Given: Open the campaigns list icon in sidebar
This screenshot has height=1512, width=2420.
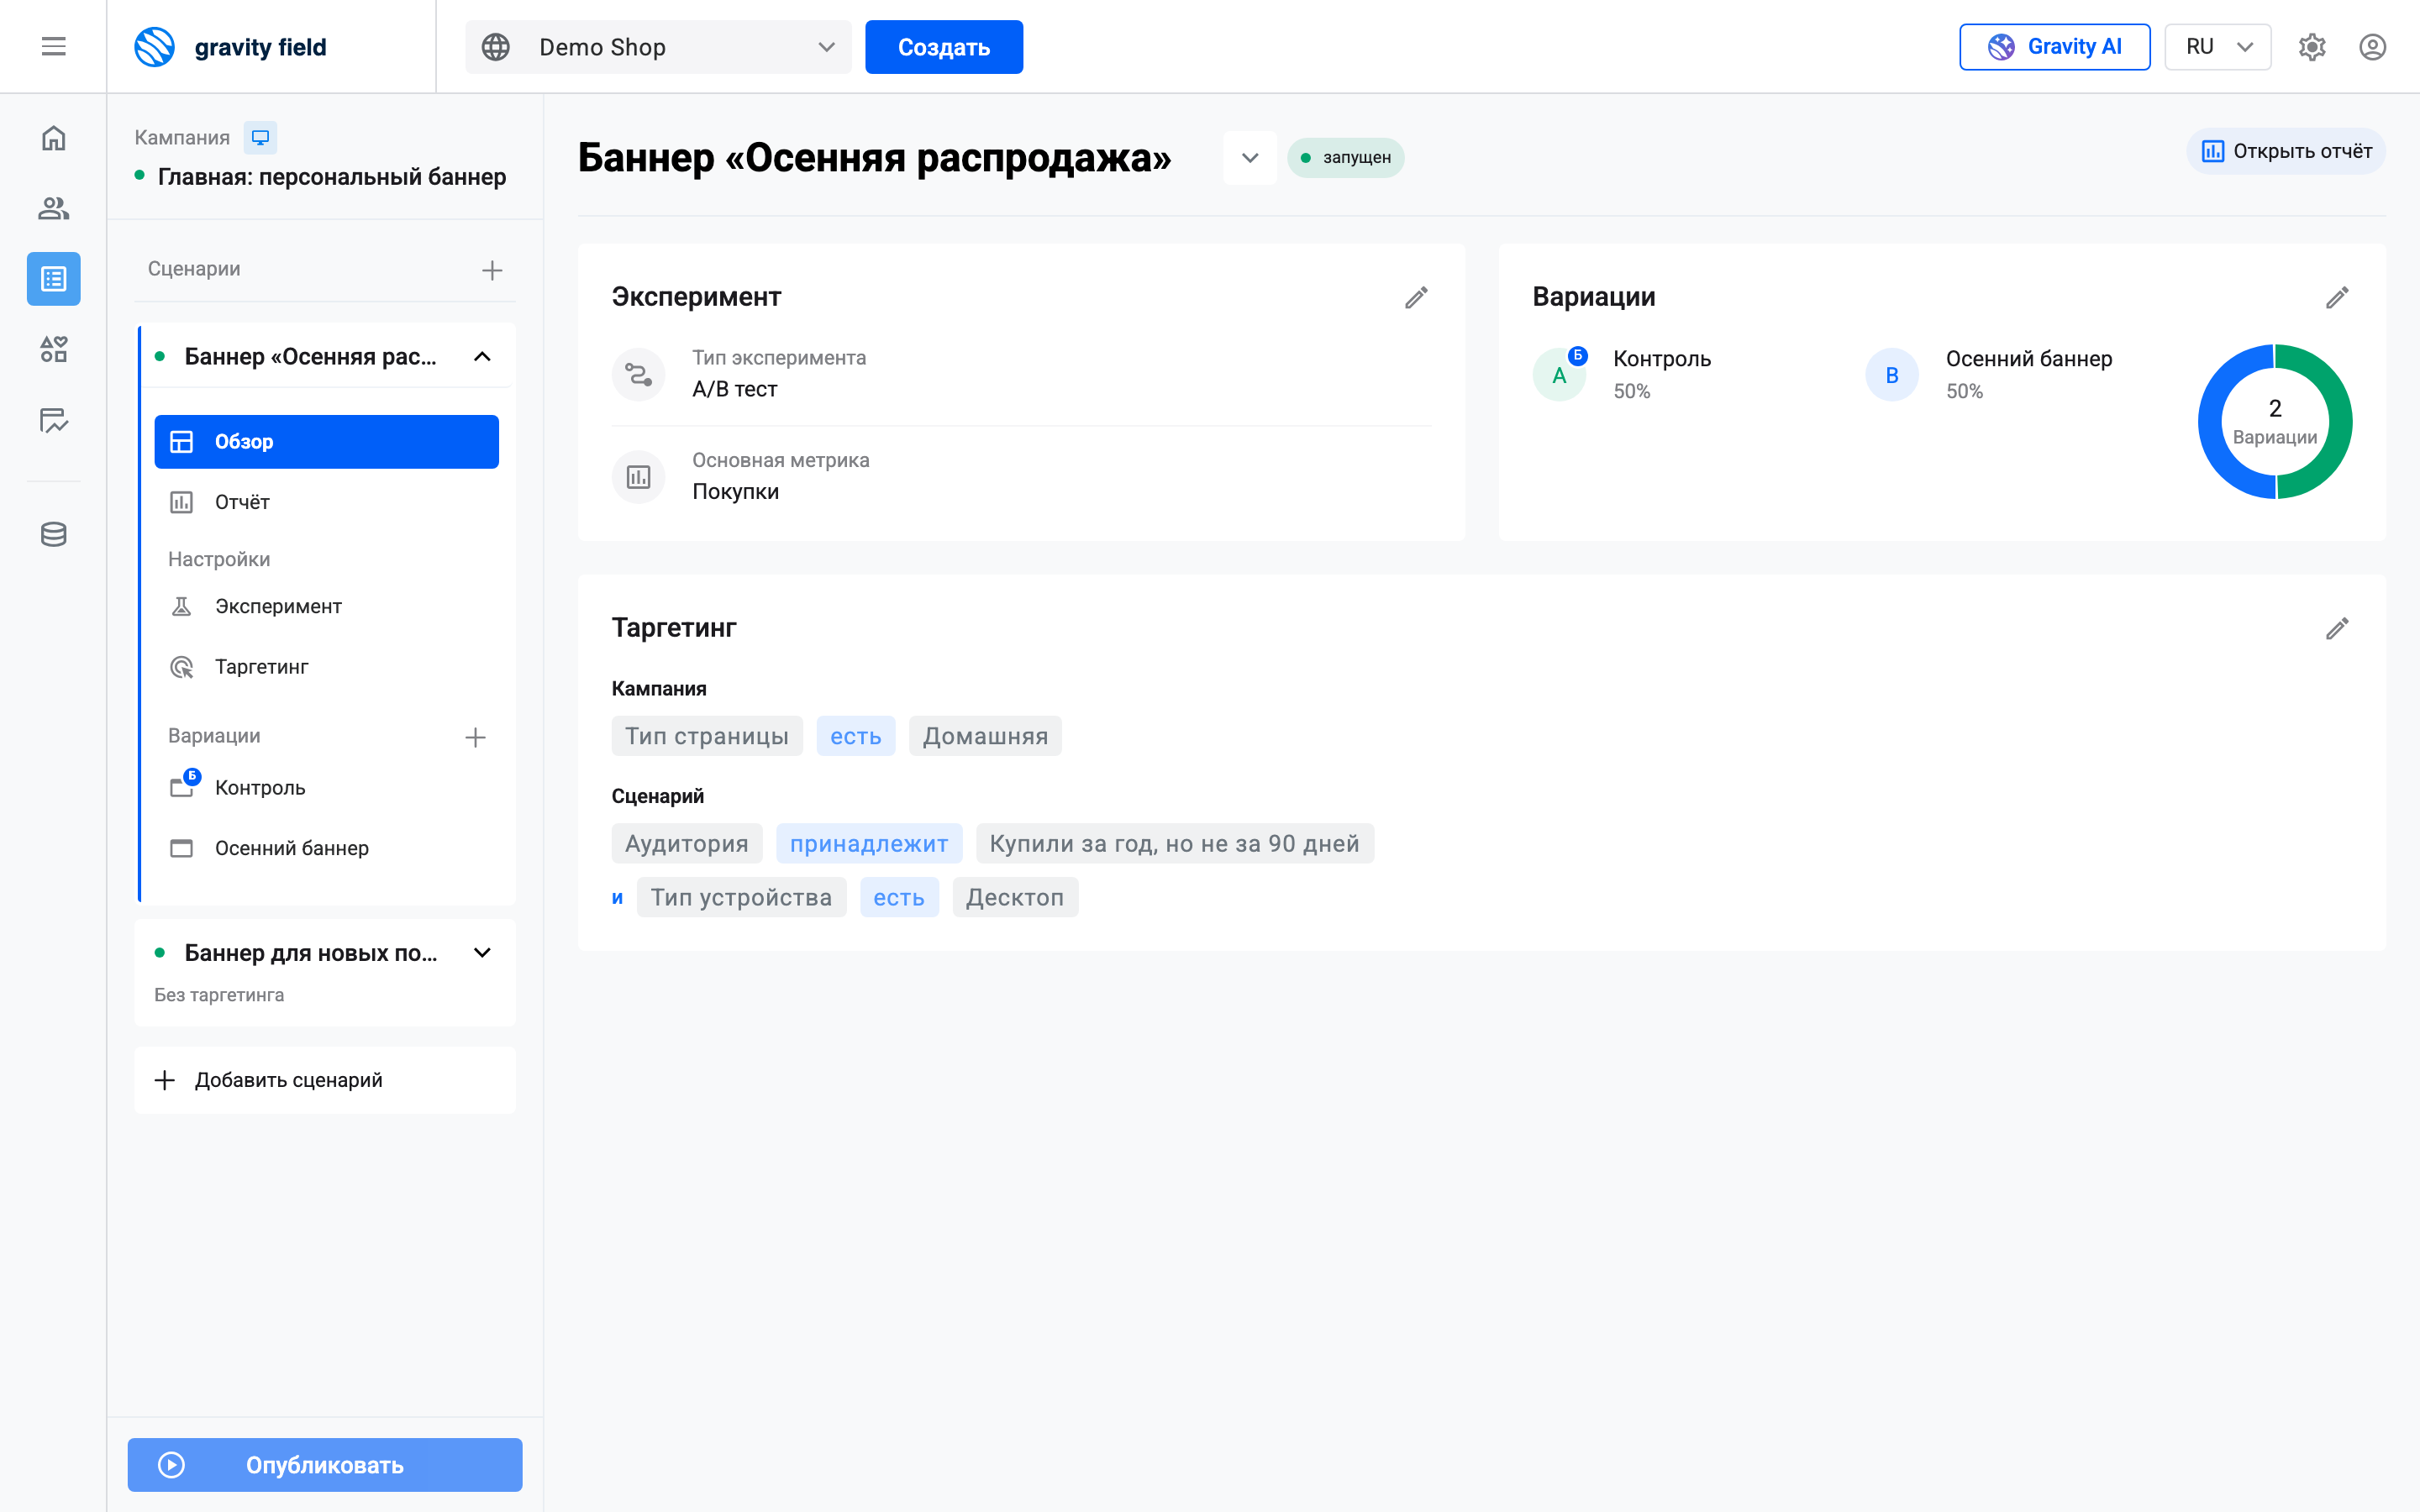Looking at the screenshot, I should coord(53,279).
